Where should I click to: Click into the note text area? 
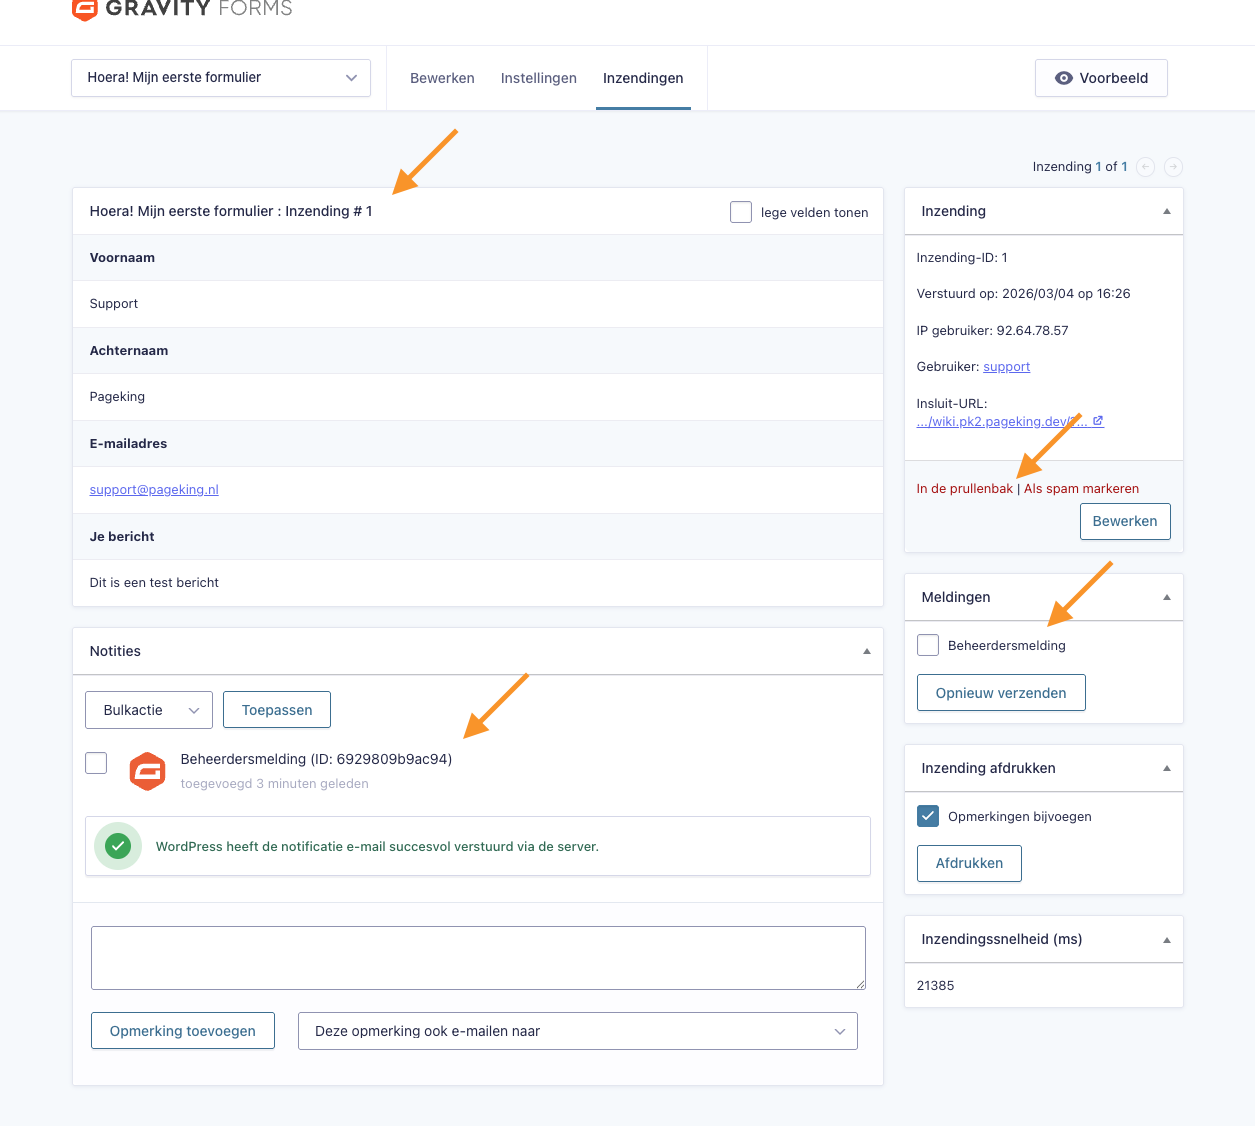[x=478, y=957]
